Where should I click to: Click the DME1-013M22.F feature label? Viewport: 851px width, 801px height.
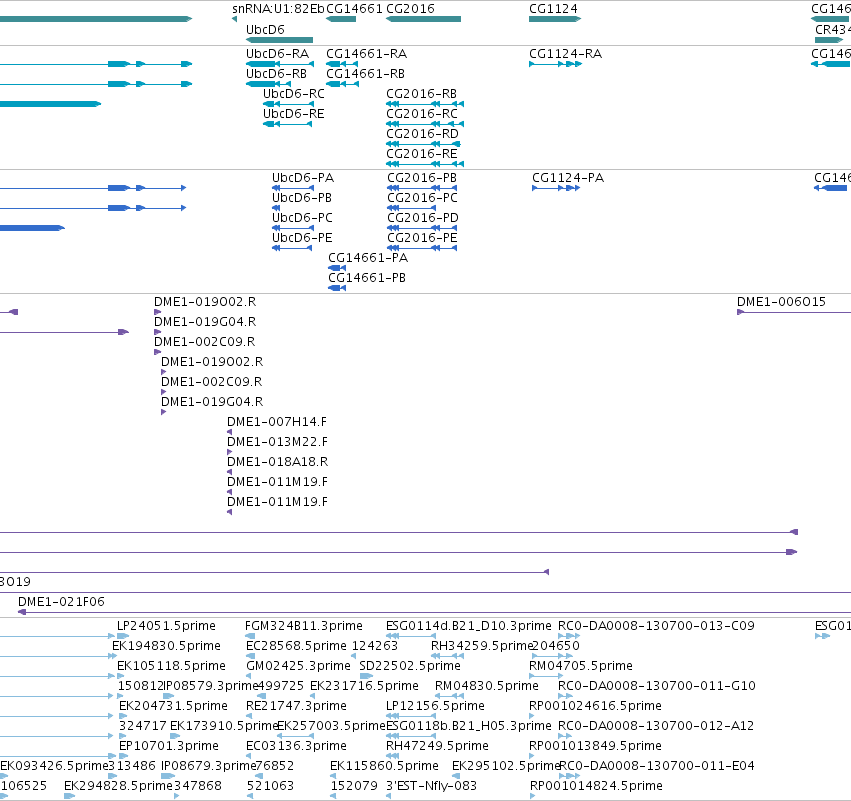point(277,442)
